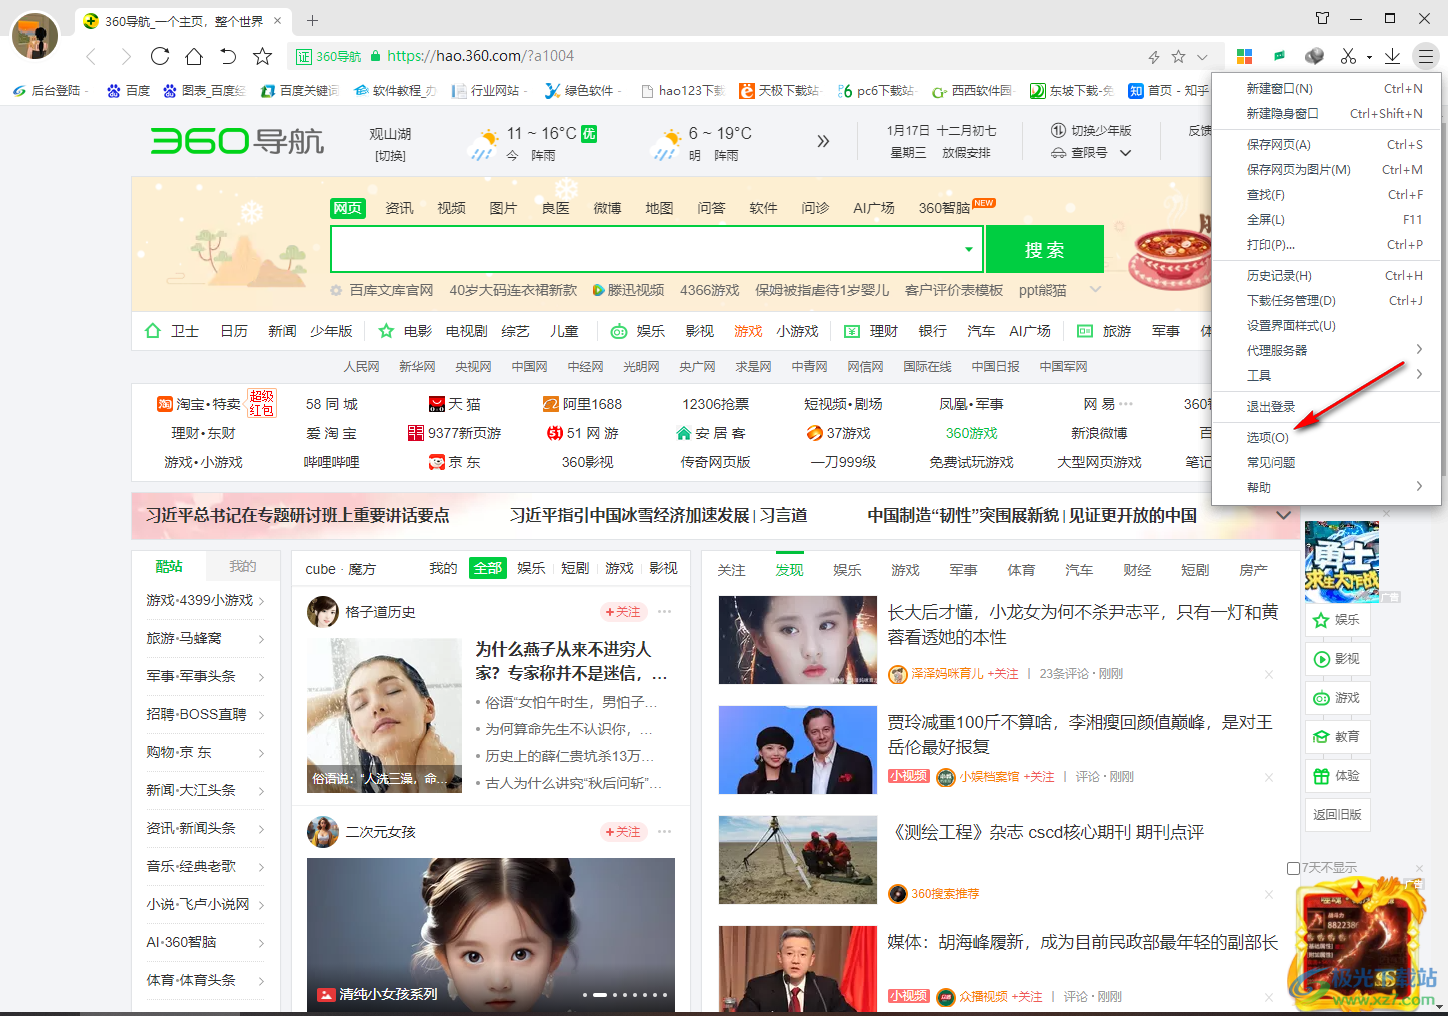Switch search category to 资讯
This screenshot has height=1016, width=1448.
400,208
